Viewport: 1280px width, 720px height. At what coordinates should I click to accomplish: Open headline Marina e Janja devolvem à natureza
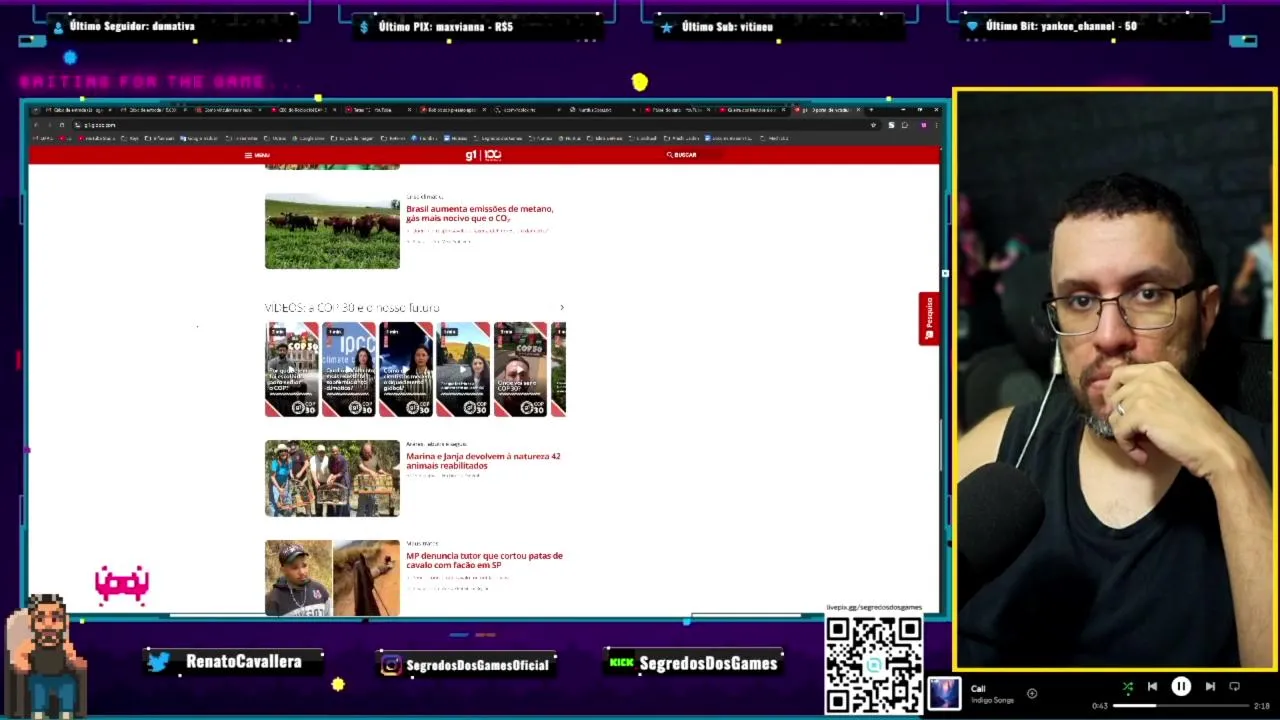pyautogui.click(x=483, y=461)
